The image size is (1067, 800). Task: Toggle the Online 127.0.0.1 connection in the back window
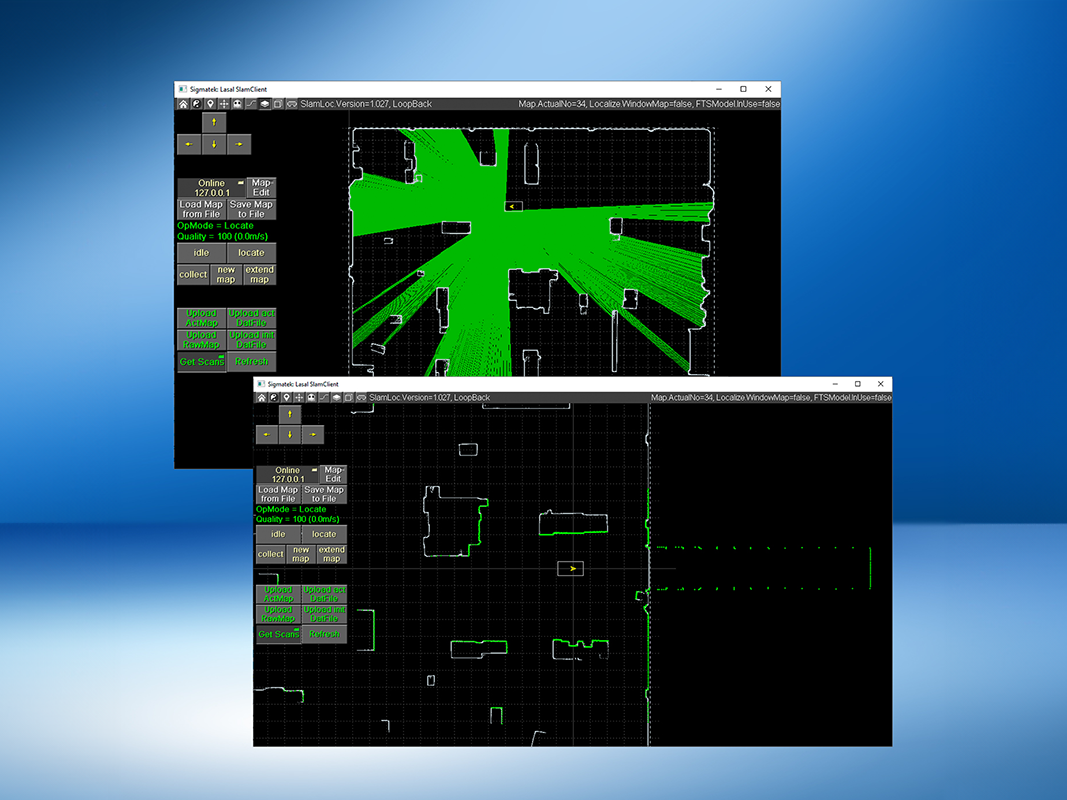coord(212,188)
